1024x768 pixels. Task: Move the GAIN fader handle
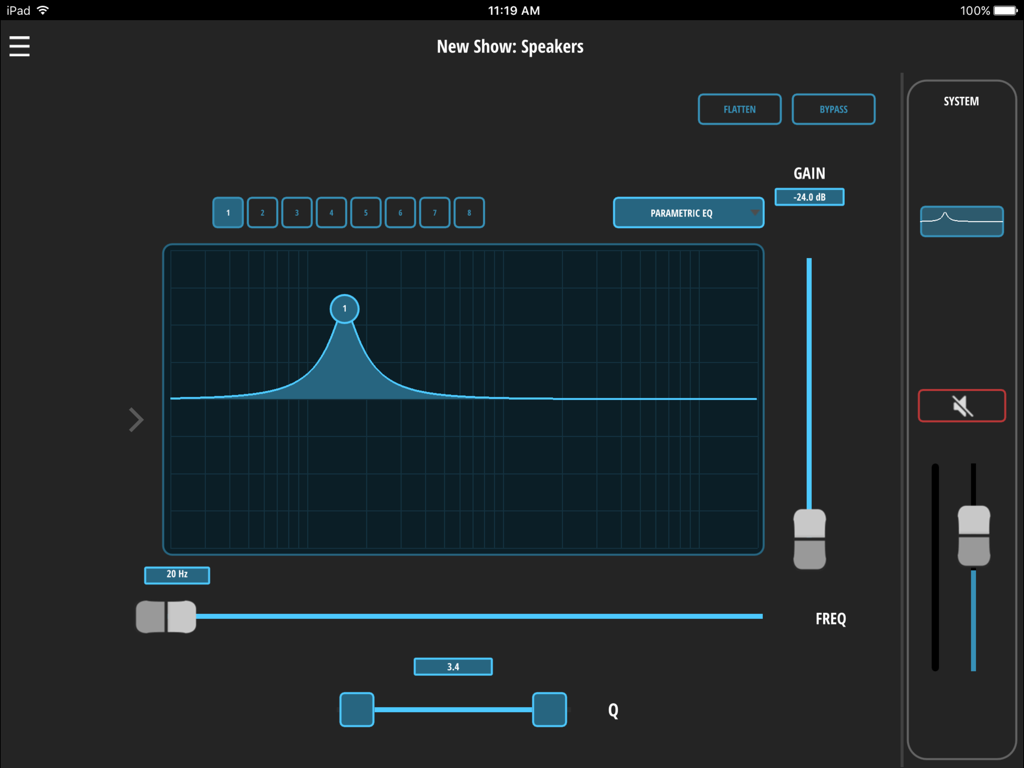(x=809, y=538)
